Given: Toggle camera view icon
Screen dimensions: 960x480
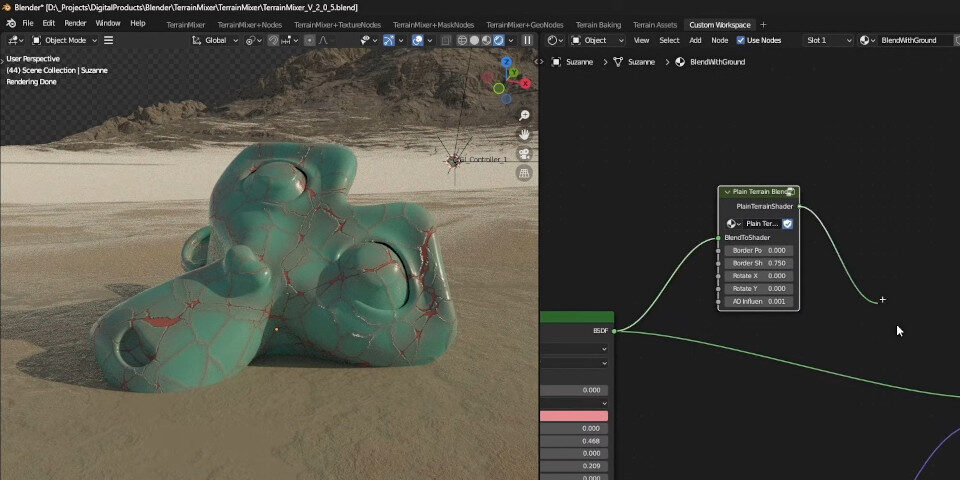Looking at the screenshot, I should pos(524,154).
